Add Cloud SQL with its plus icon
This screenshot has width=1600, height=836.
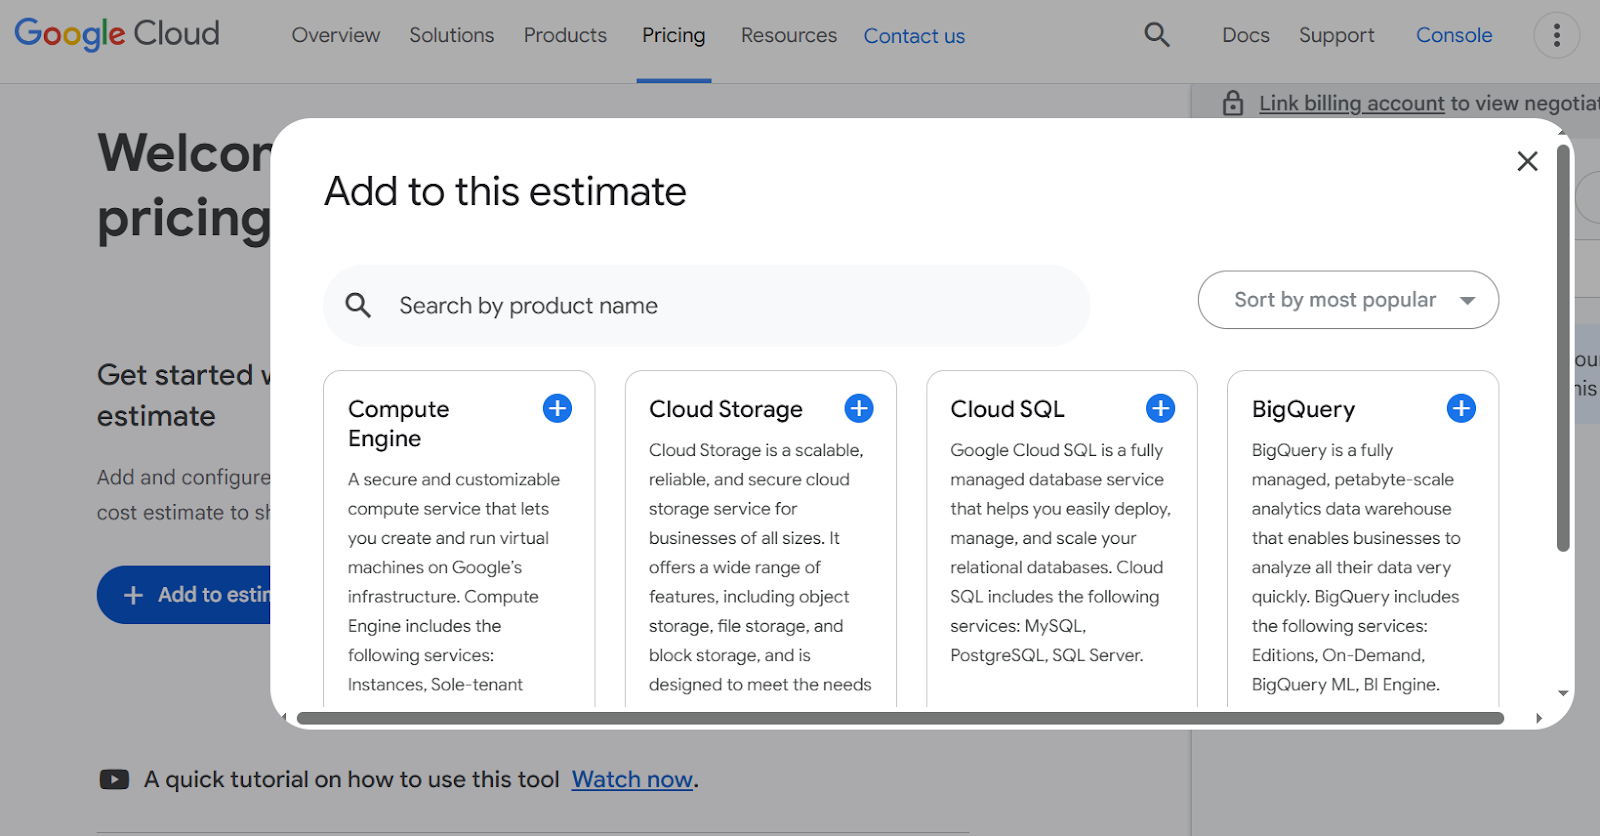(1160, 408)
